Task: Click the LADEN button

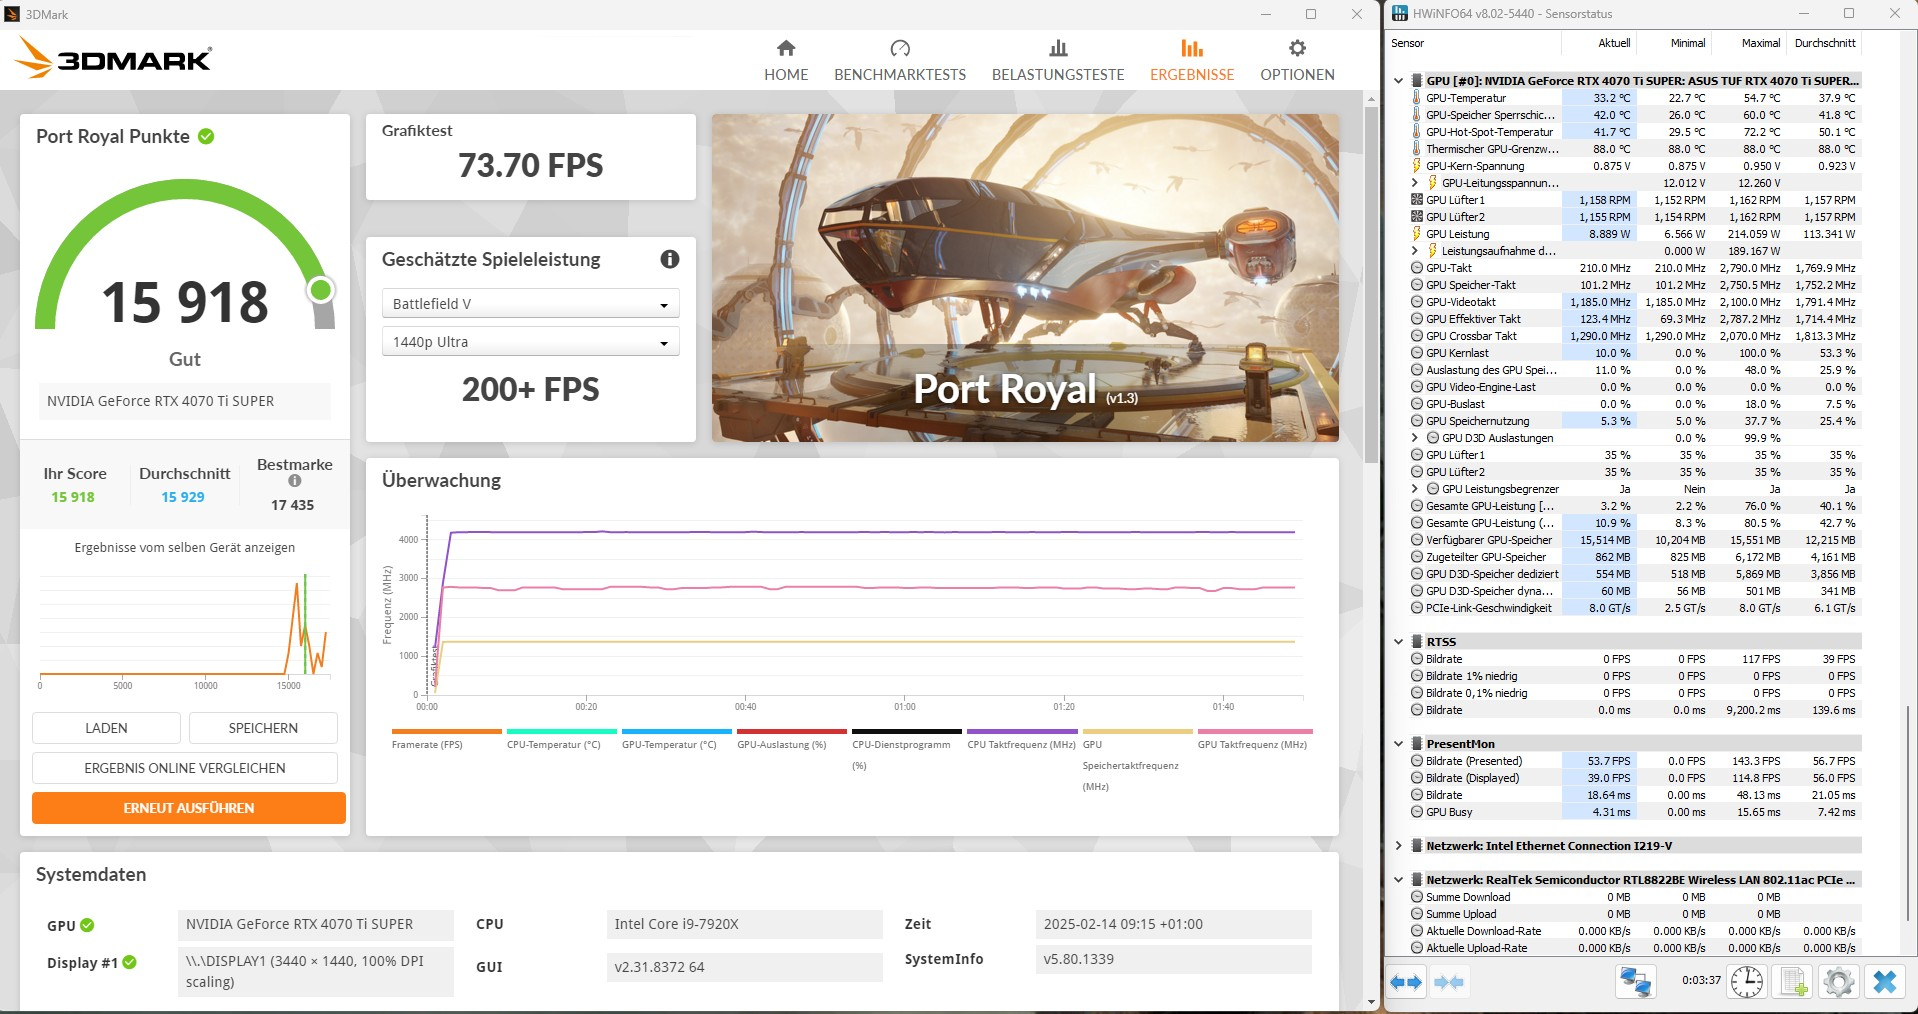Action: (x=106, y=728)
